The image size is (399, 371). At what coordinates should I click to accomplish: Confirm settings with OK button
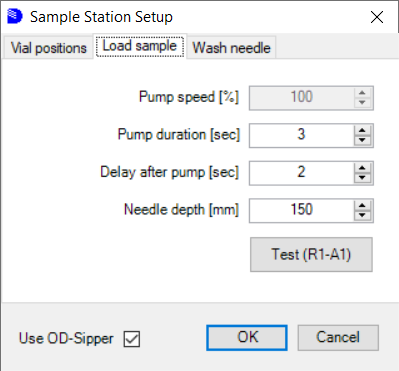tap(247, 338)
